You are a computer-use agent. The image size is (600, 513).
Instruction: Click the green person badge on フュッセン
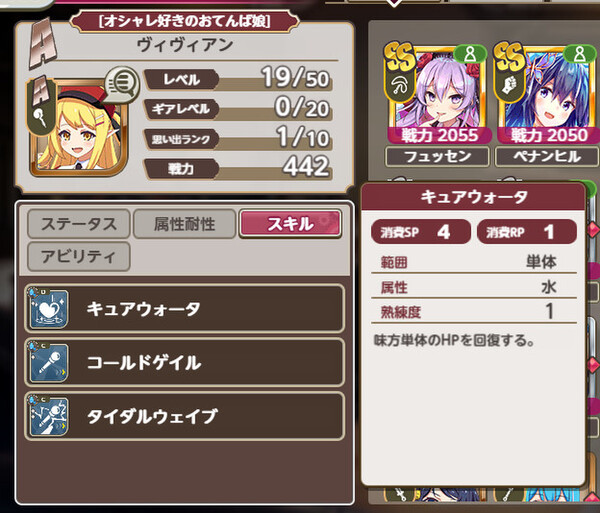pos(470,55)
